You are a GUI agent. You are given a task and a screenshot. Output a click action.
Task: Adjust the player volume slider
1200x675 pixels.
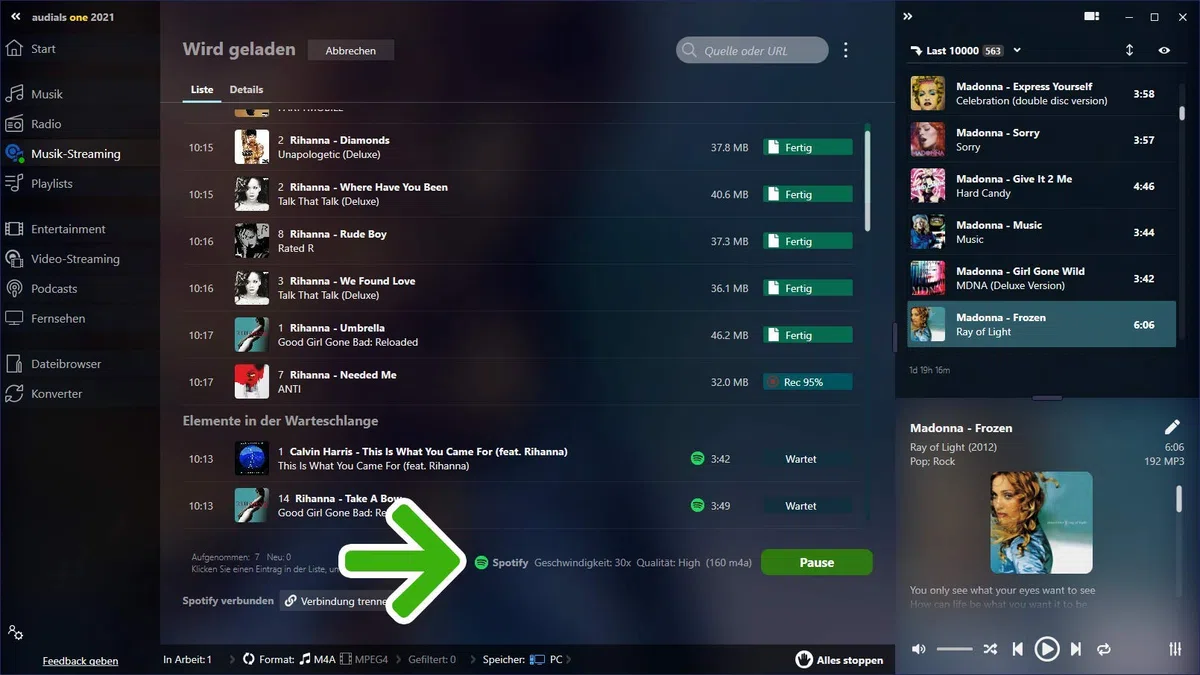(954, 649)
